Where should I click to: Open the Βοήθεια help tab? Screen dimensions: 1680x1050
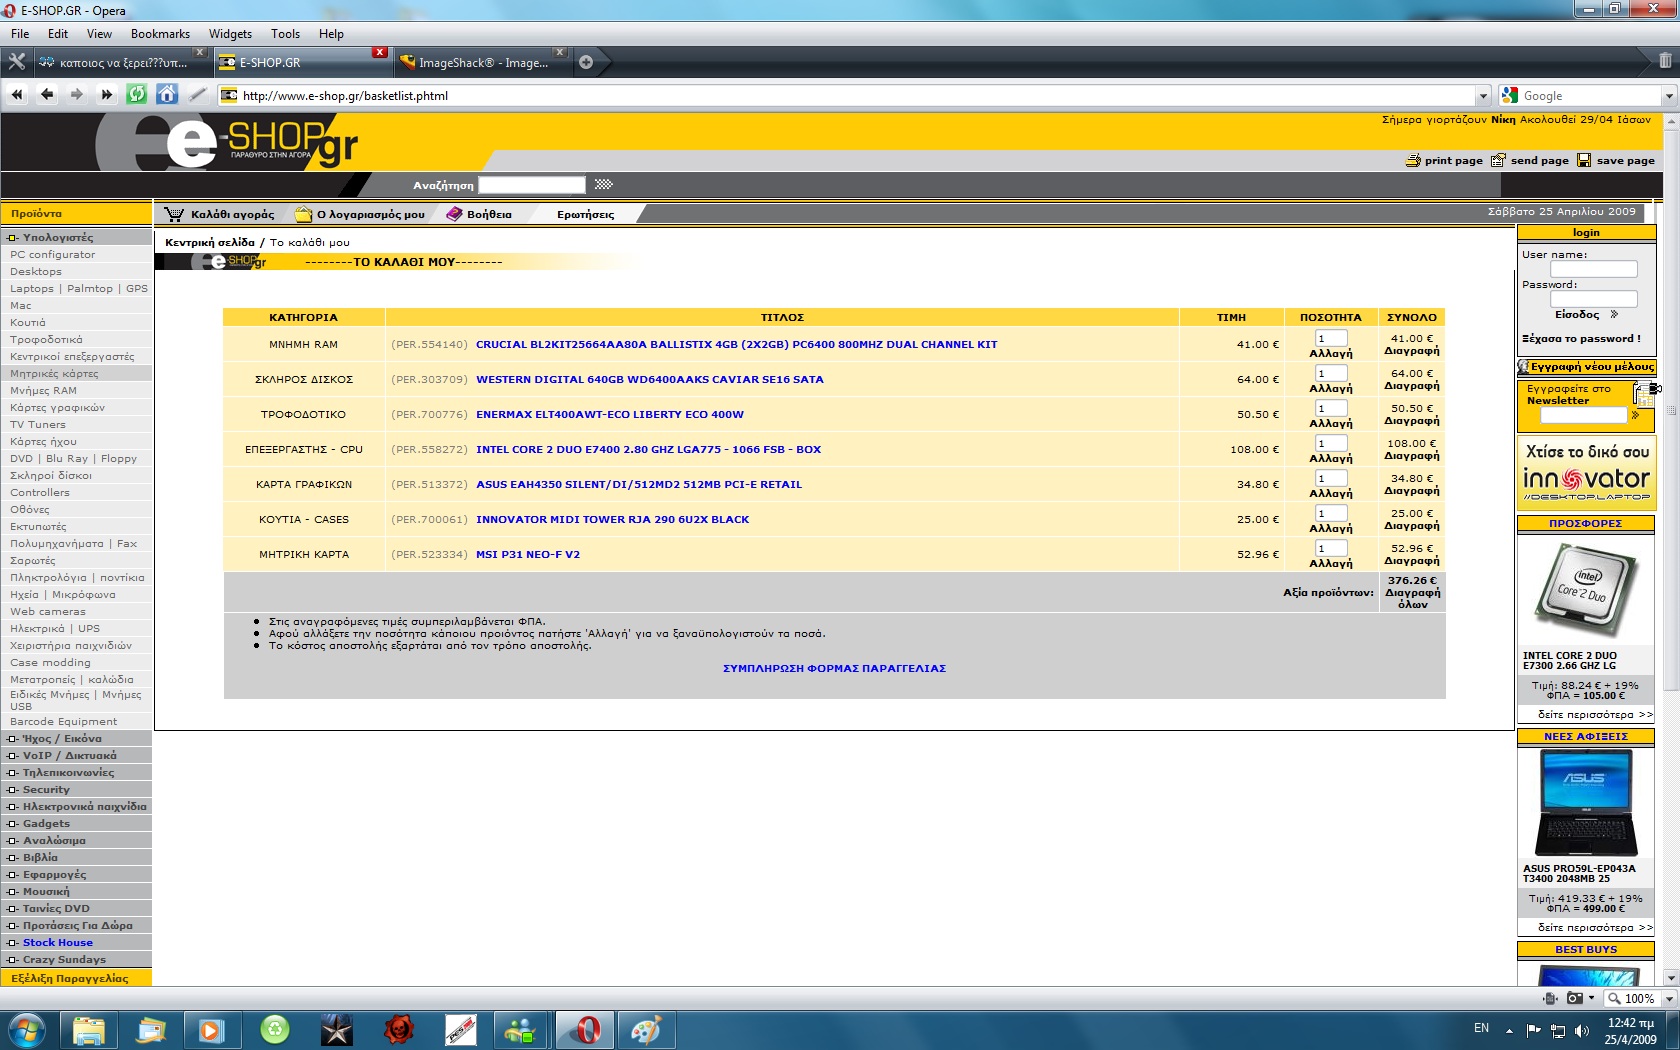tap(479, 214)
